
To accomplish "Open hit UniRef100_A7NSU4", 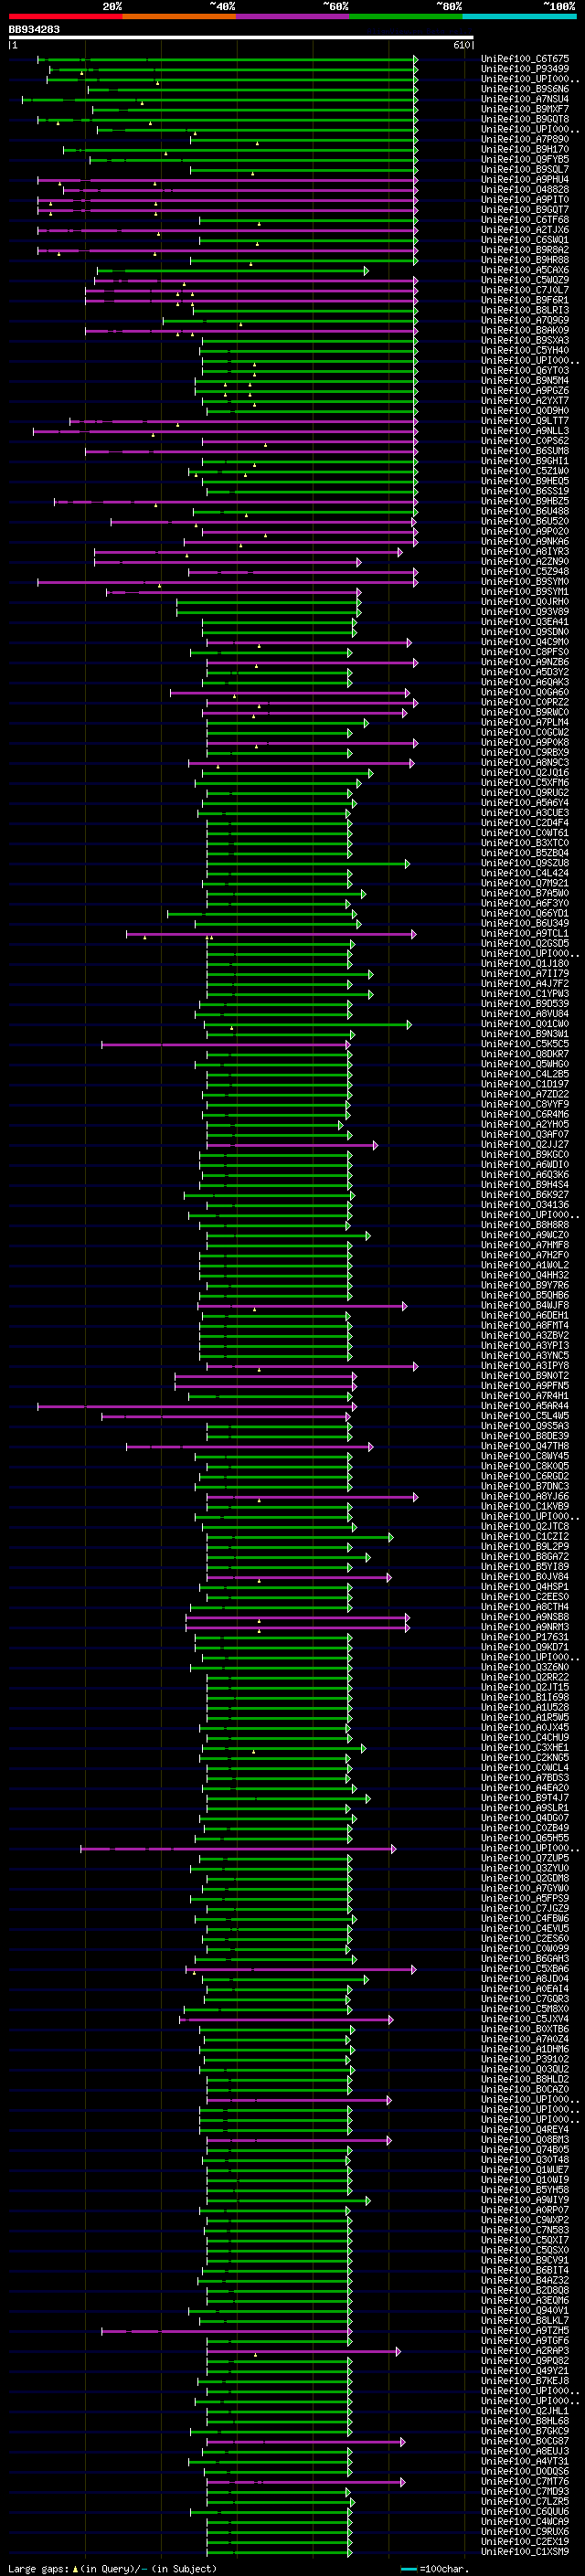I will pyautogui.click(x=525, y=99).
